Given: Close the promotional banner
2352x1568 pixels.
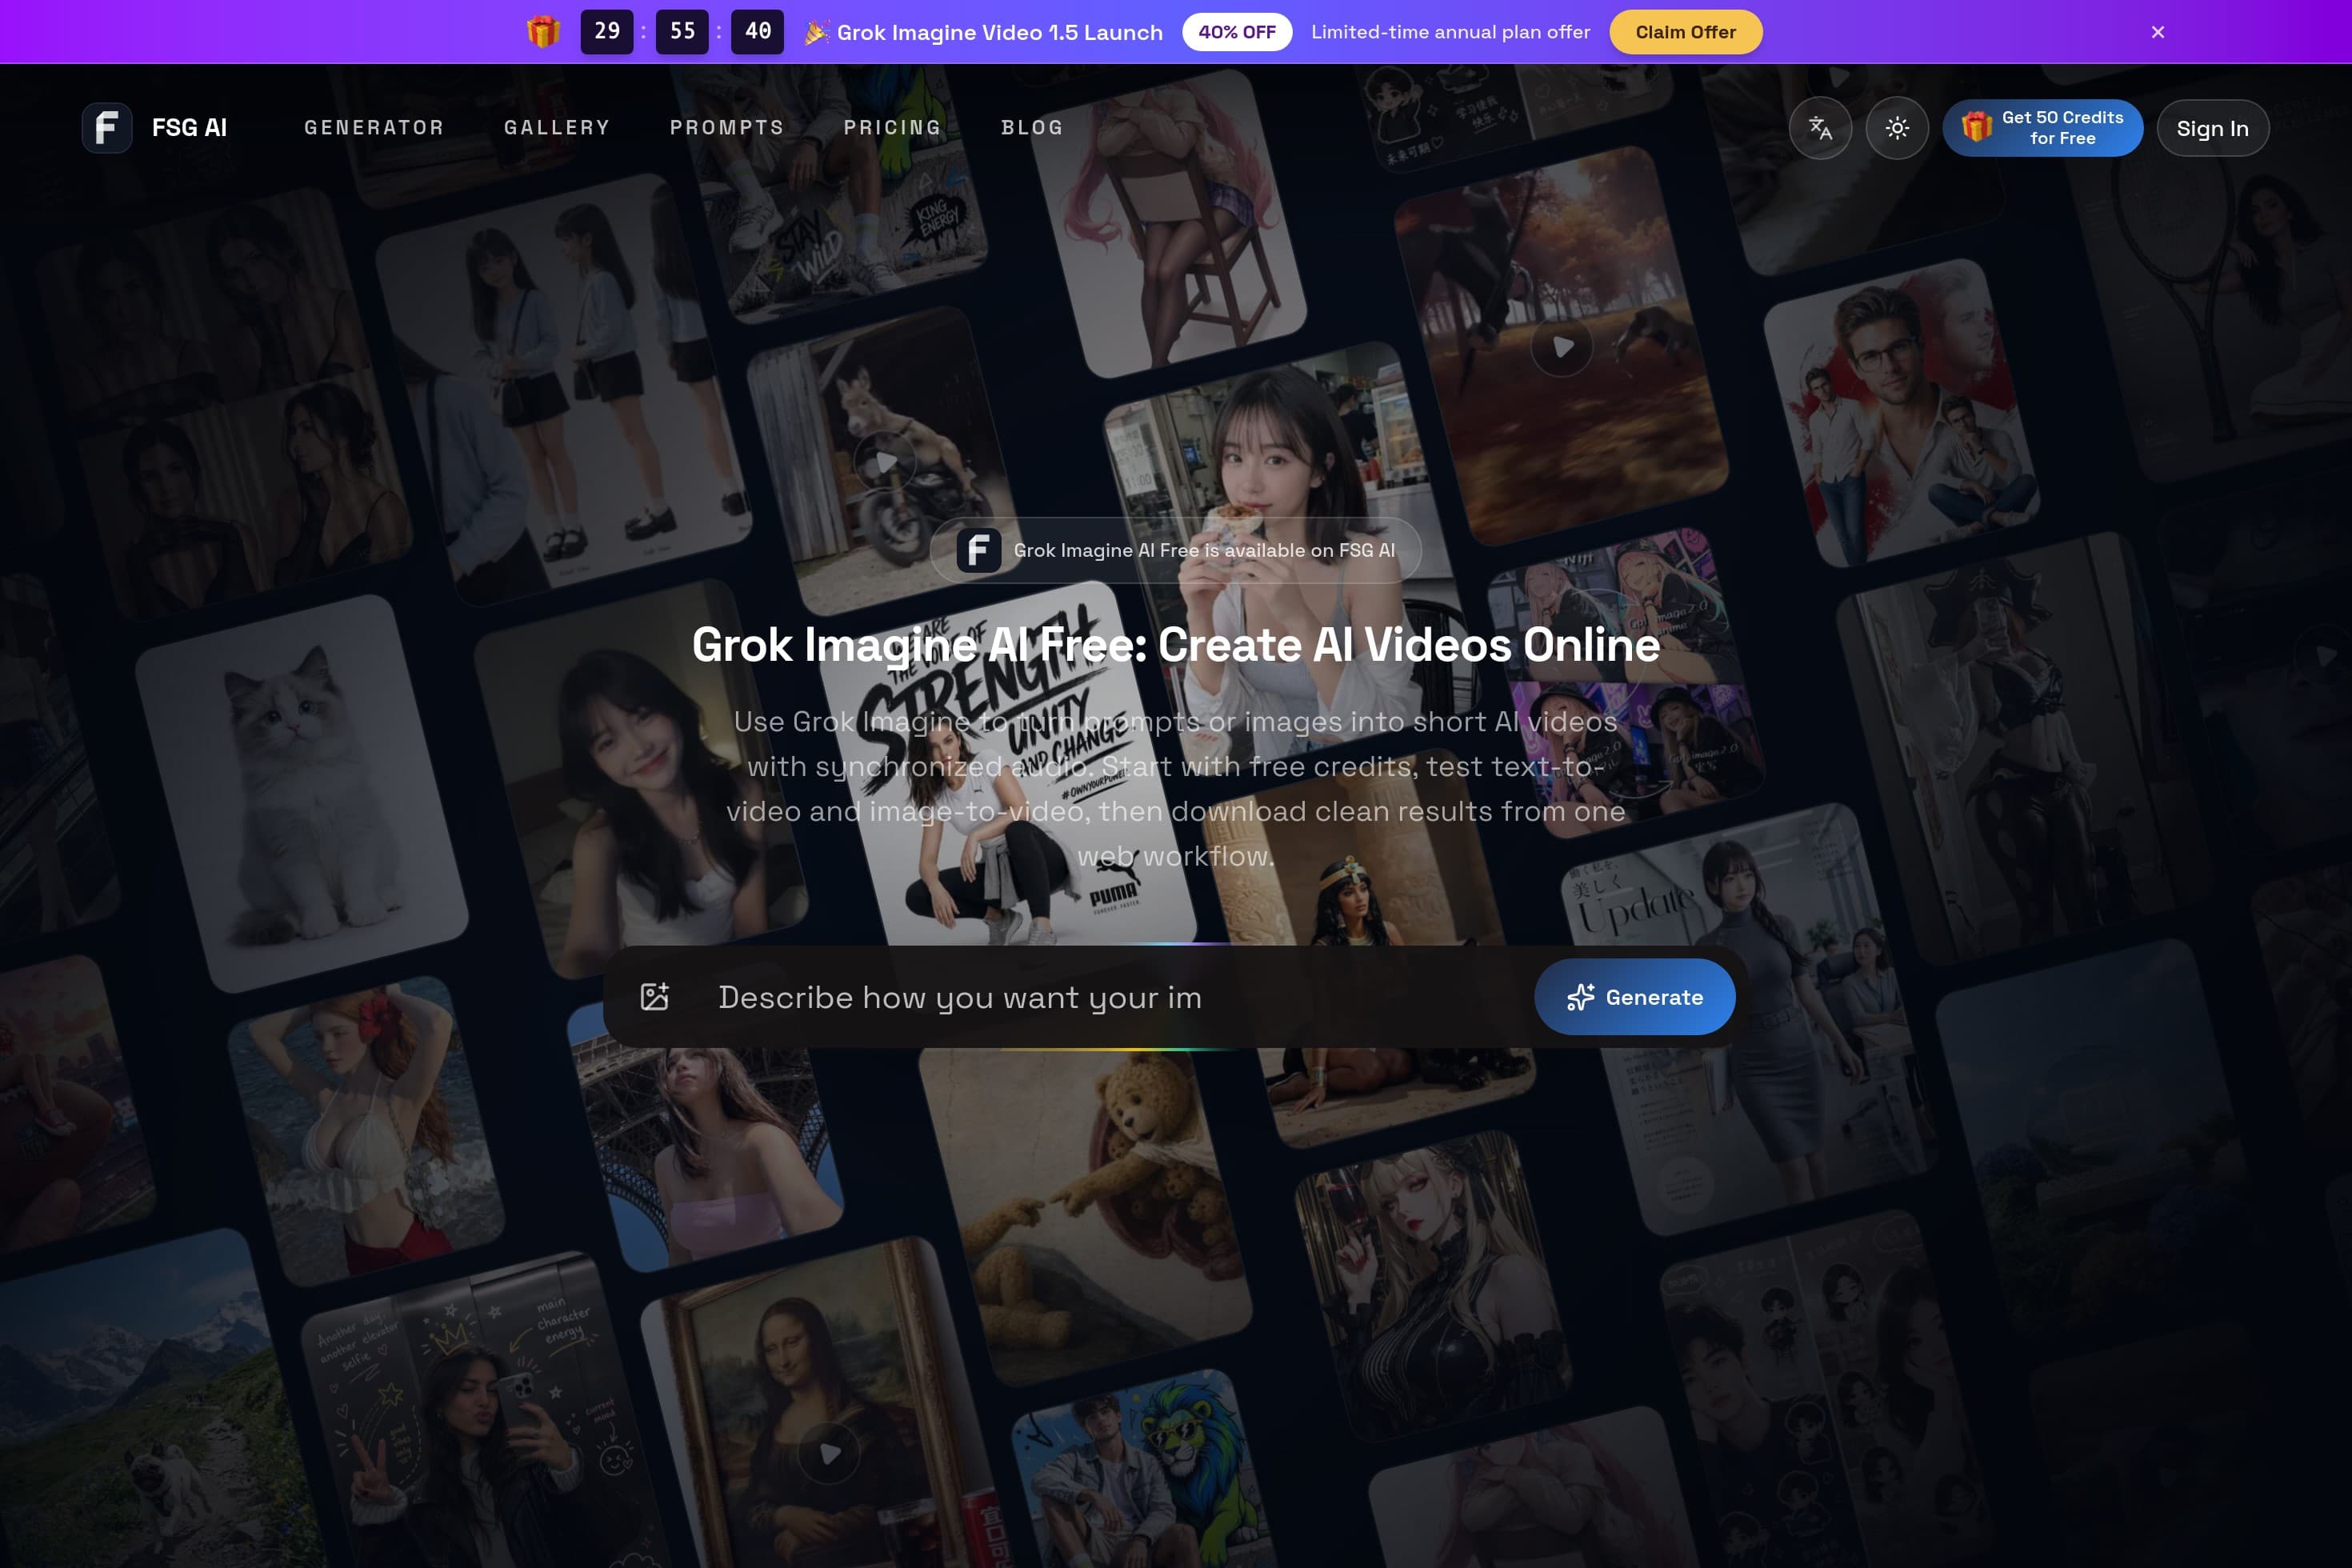Looking at the screenshot, I should 2158,32.
